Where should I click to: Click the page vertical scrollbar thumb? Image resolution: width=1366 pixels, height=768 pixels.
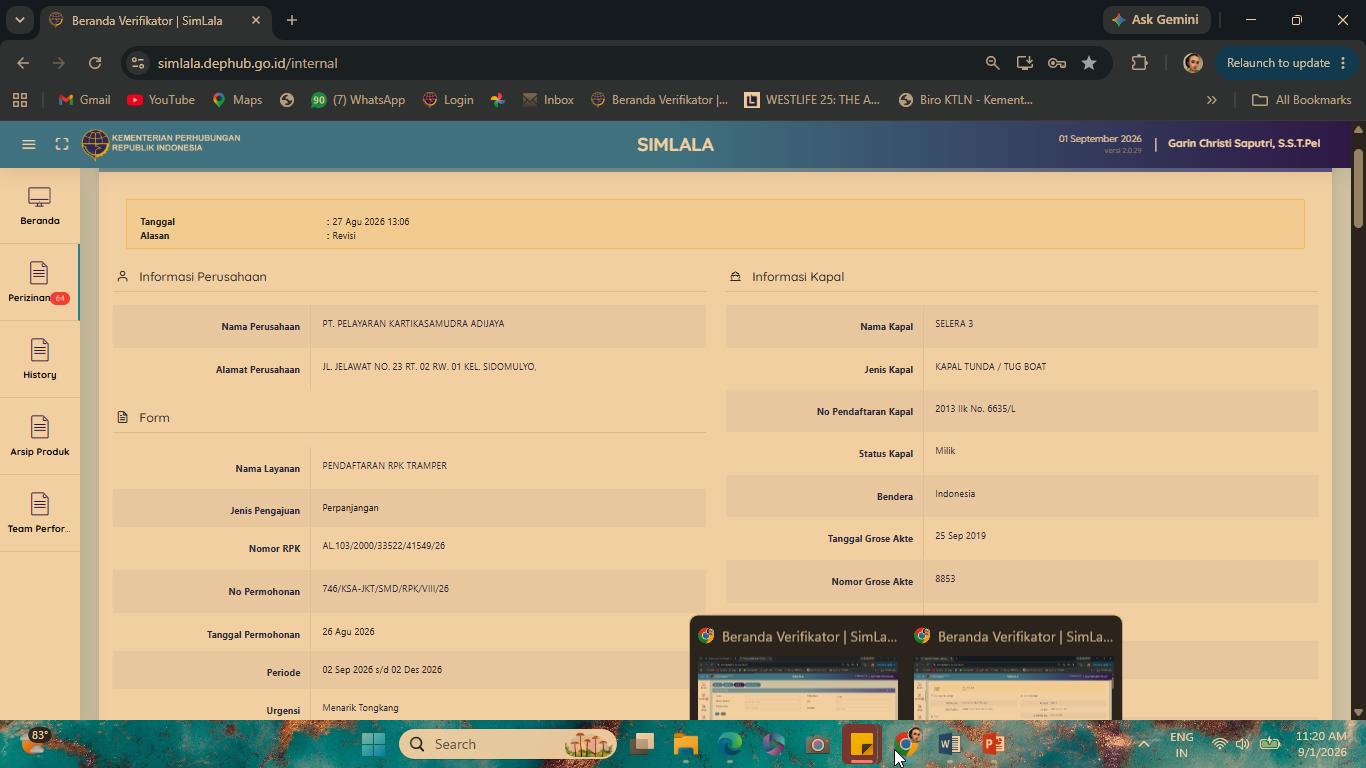pos(1358,187)
